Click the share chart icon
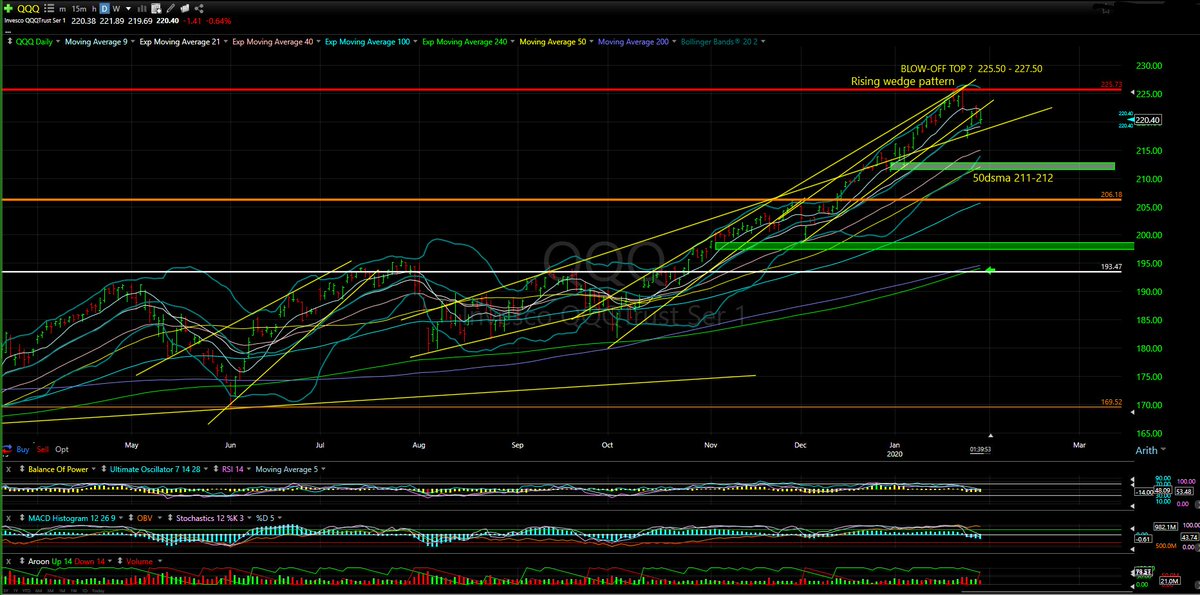Image resolution: width=1200 pixels, height=595 pixels. (x=199, y=9)
